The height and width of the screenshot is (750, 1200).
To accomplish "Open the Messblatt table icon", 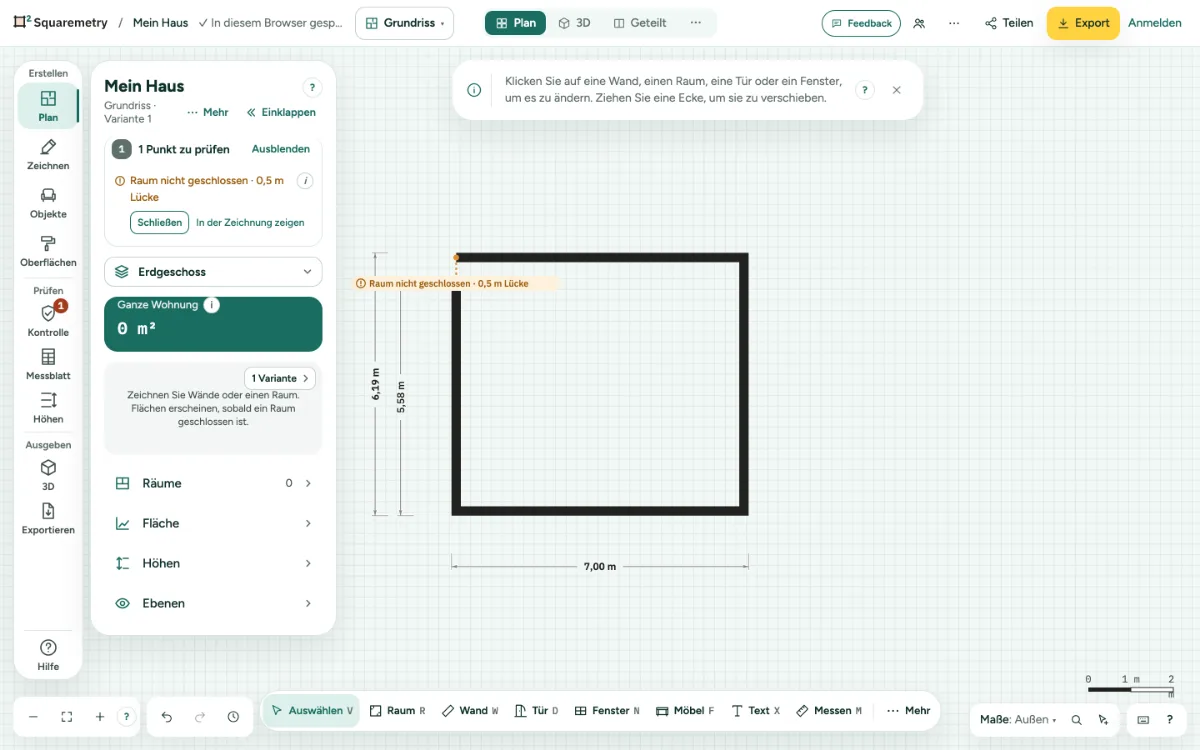I will coord(48,365).
